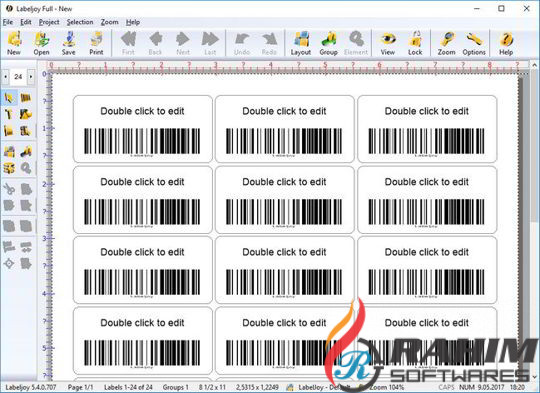The width and height of the screenshot is (540, 393).
Task: Click 'Groups 1' in status bar
Action: click(x=176, y=387)
